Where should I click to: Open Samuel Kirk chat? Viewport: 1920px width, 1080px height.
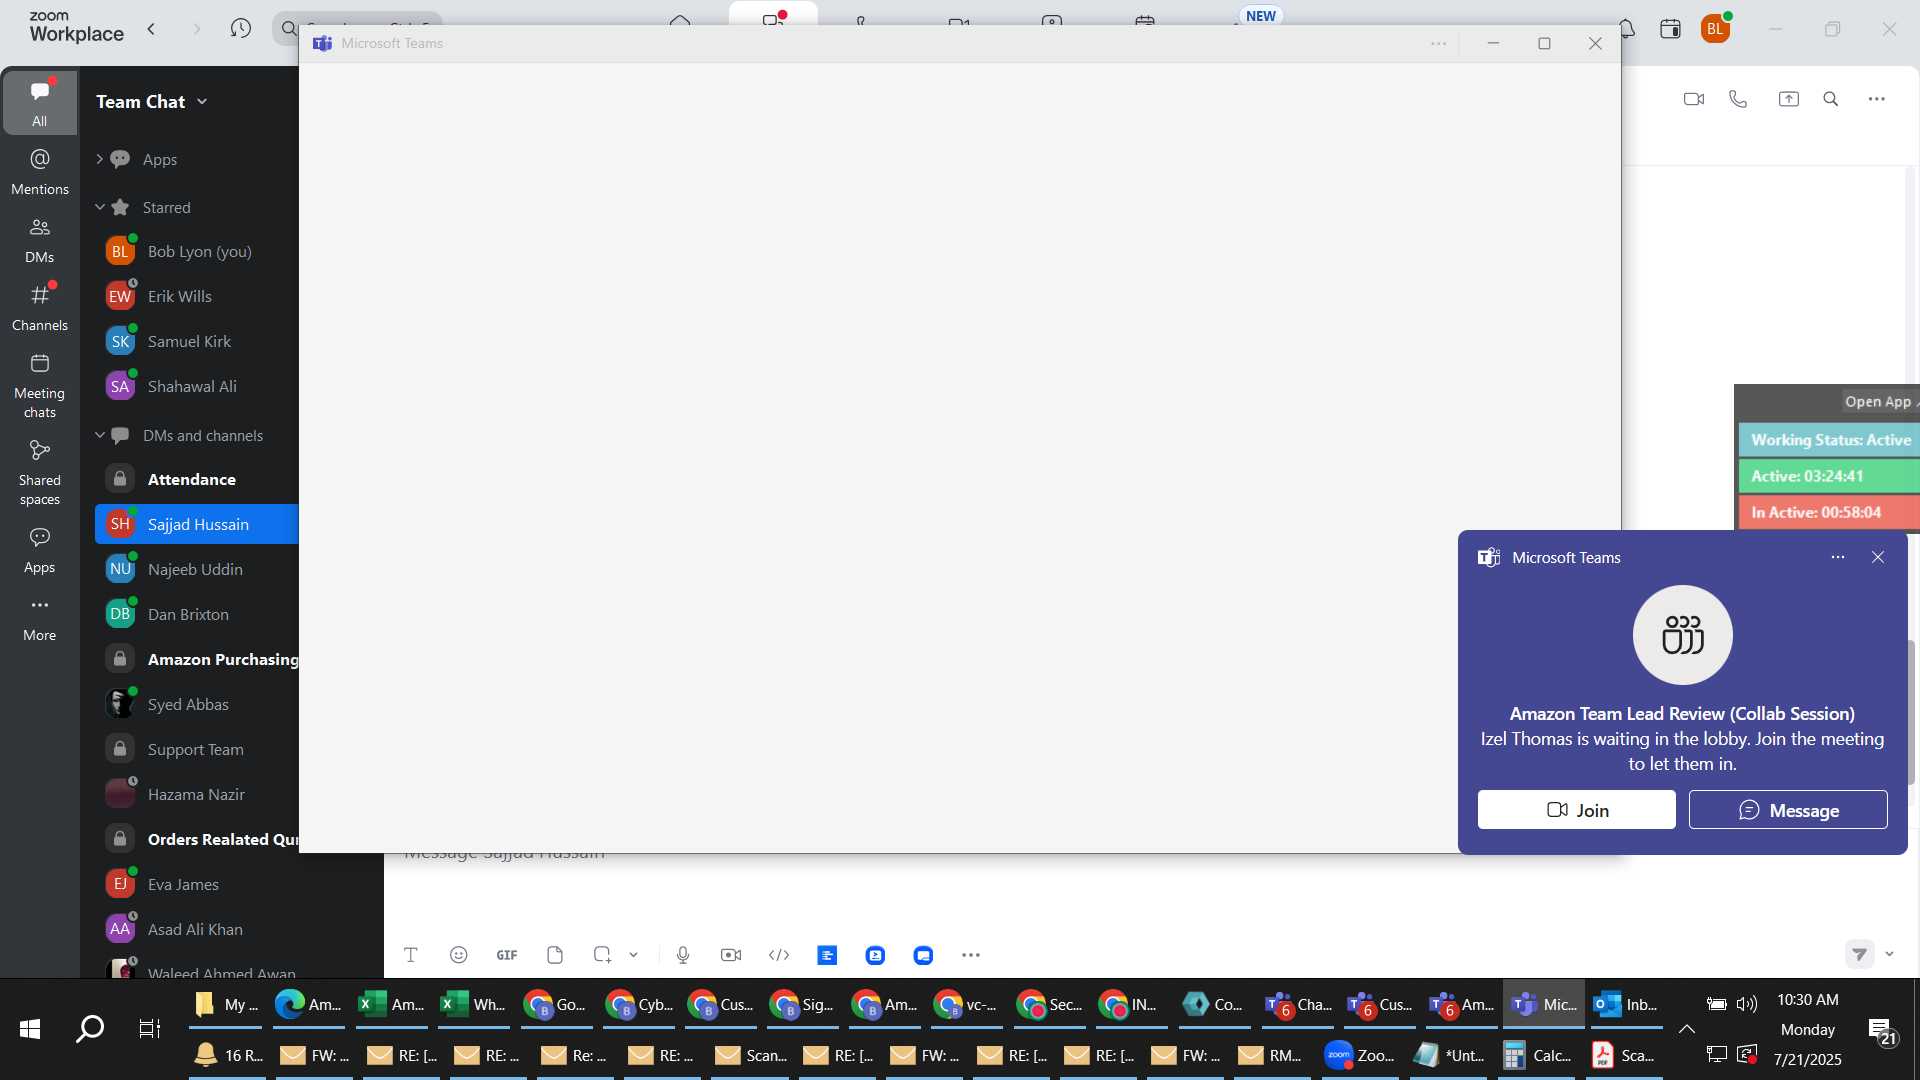click(x=197, y=341)
